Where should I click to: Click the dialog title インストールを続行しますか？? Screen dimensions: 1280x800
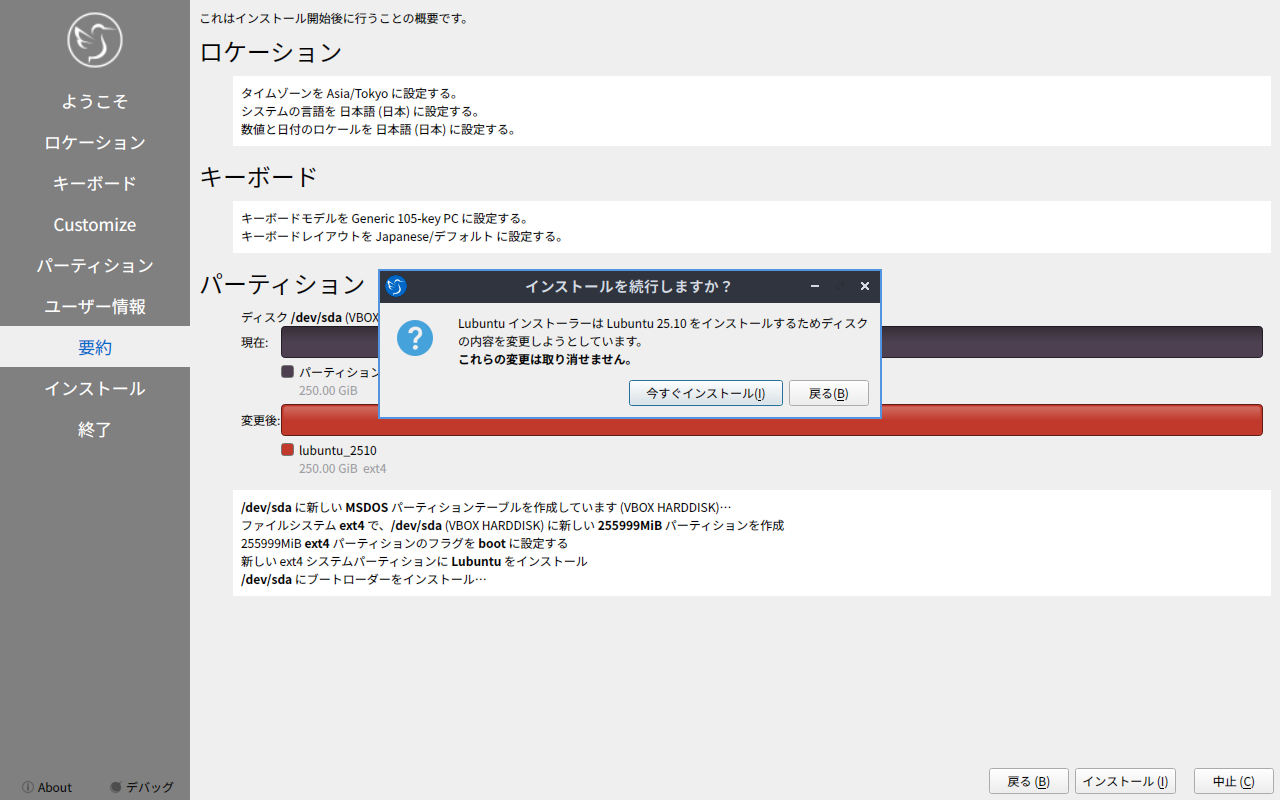629,287
